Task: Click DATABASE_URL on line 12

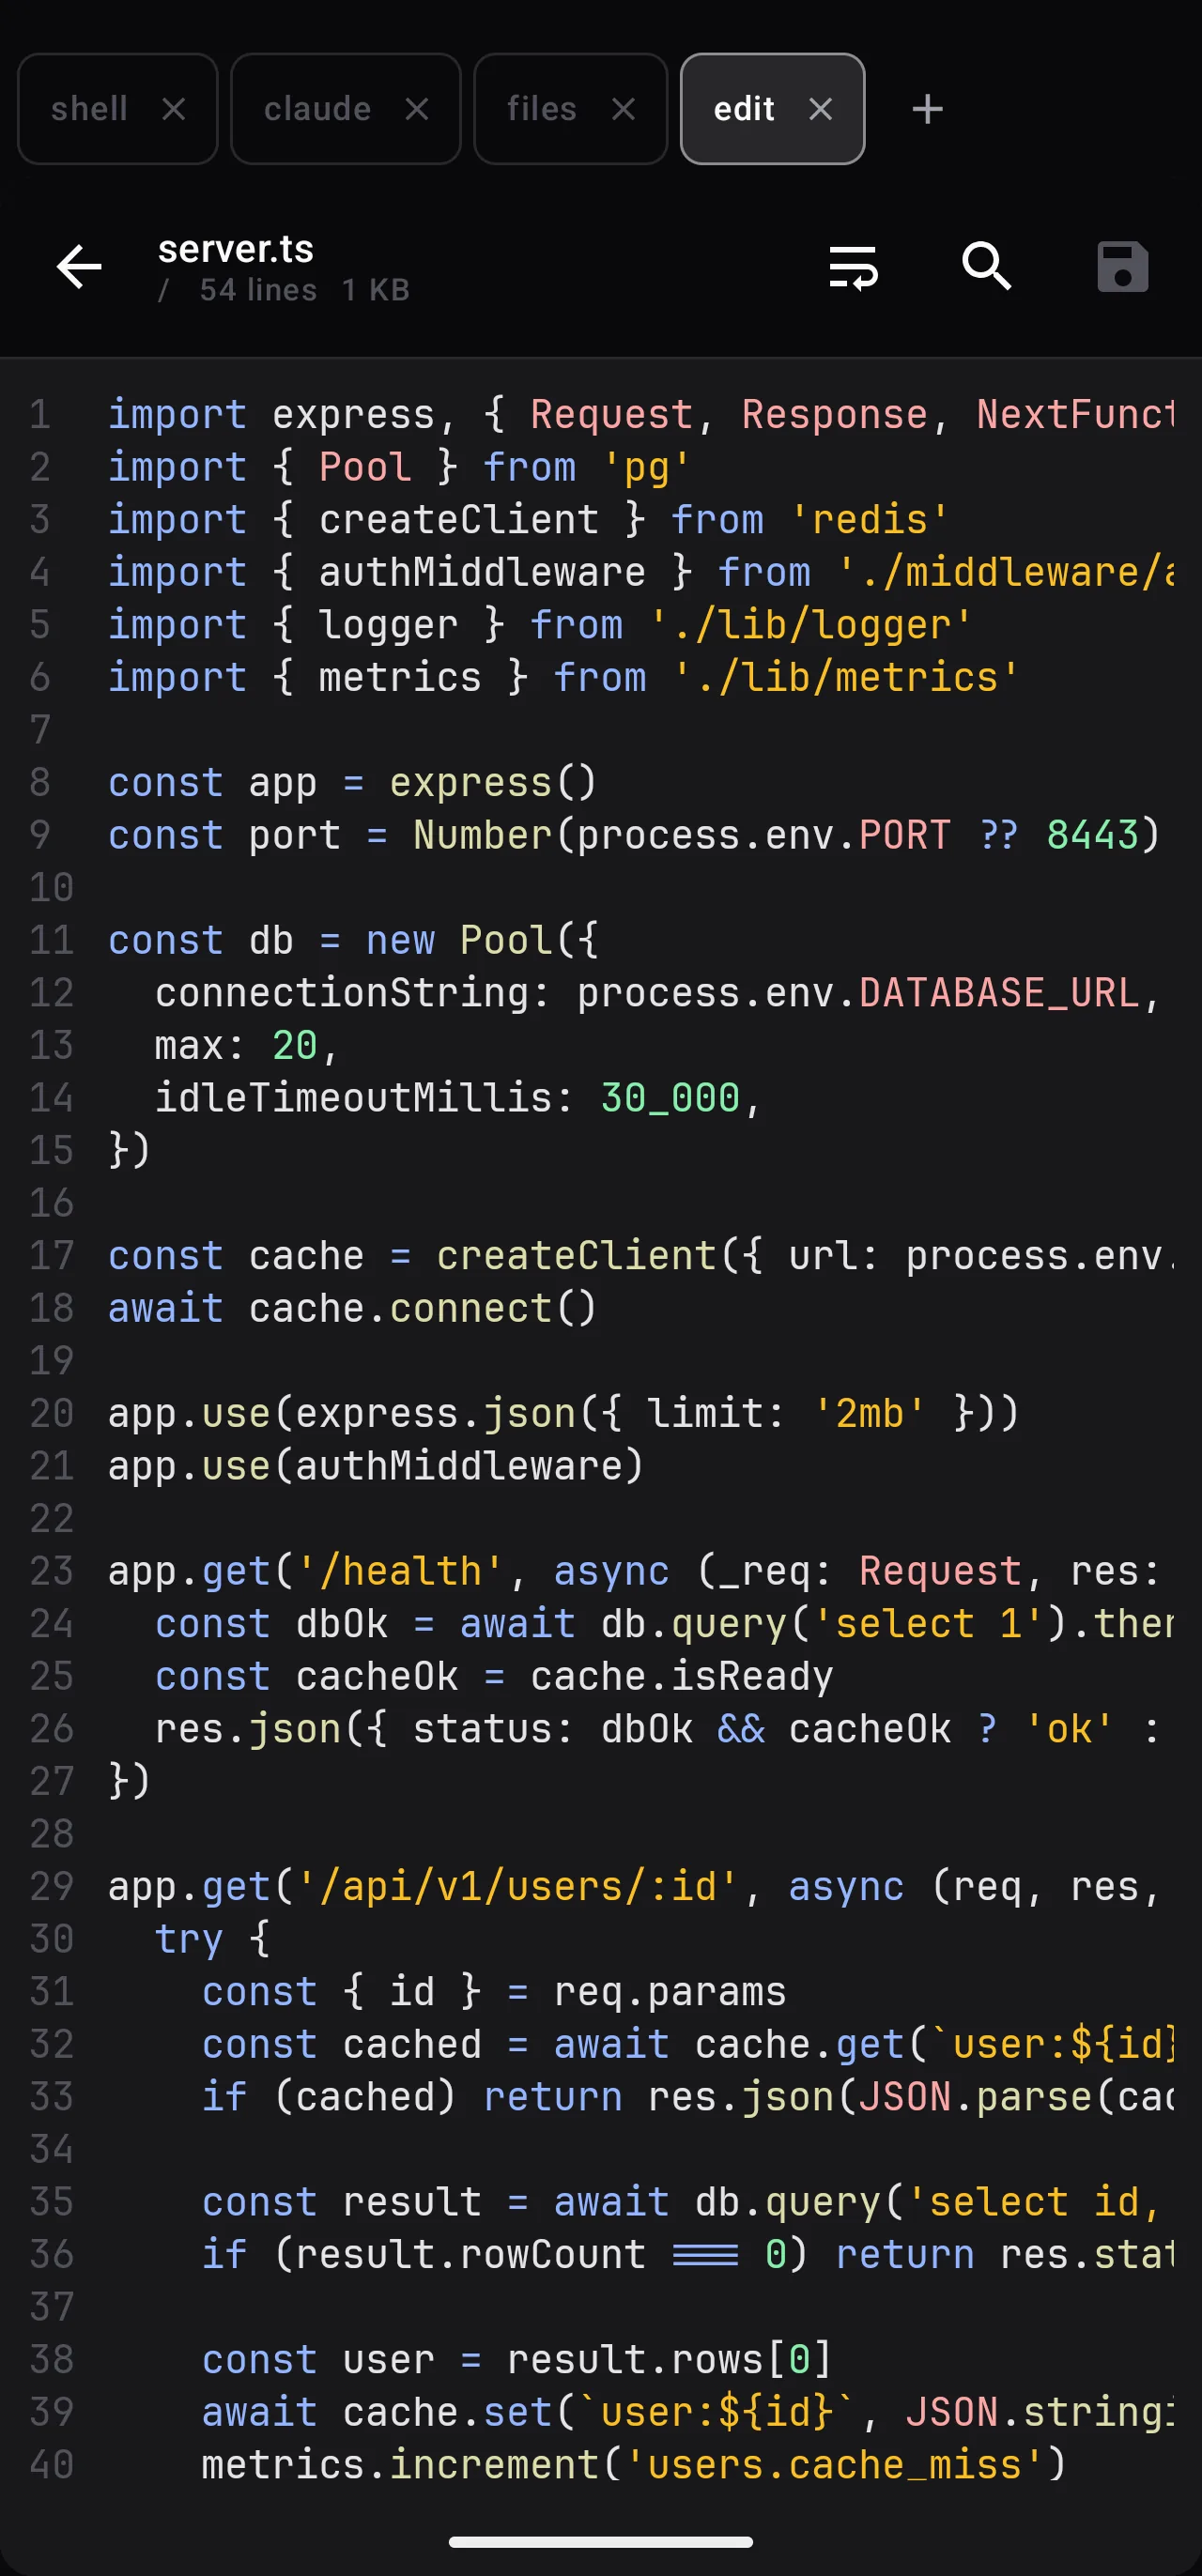Action: (x=999, y=993)
